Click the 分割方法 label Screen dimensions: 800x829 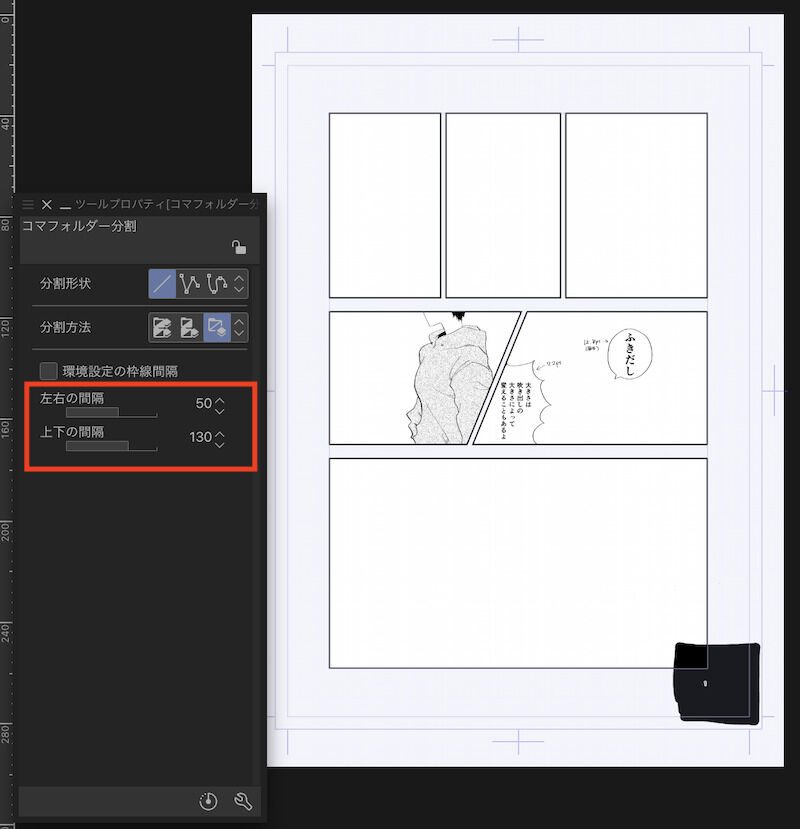(65, 327)
